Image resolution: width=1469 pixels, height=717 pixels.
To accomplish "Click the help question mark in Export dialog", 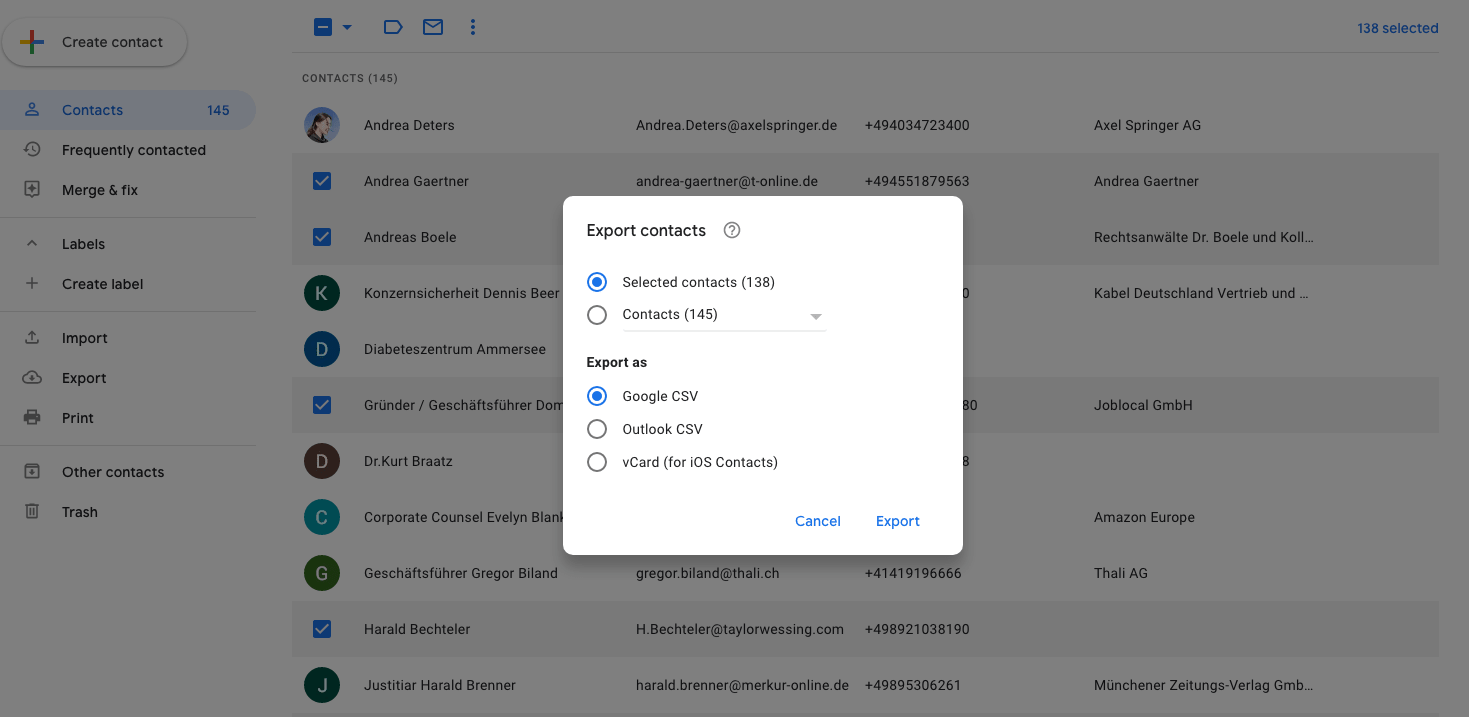I will (731, 230).
